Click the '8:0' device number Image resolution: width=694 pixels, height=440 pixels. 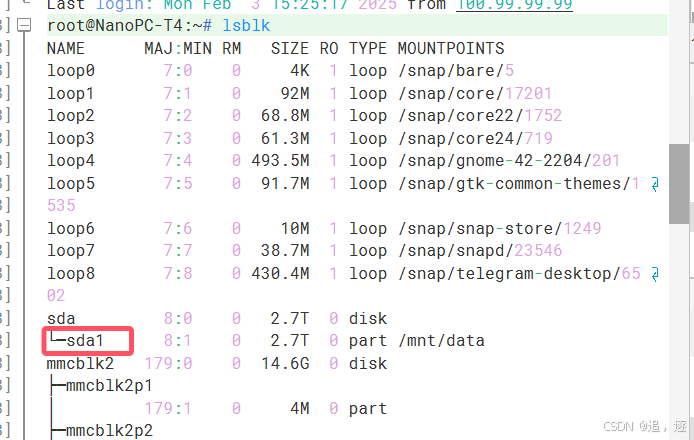tap(178, 319)
